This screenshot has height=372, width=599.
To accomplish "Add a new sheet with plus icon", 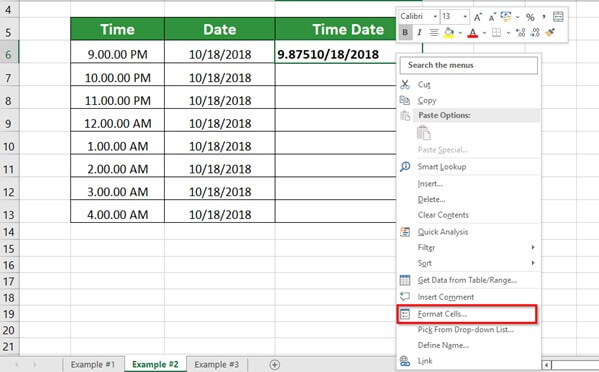I will click(274, 365).
